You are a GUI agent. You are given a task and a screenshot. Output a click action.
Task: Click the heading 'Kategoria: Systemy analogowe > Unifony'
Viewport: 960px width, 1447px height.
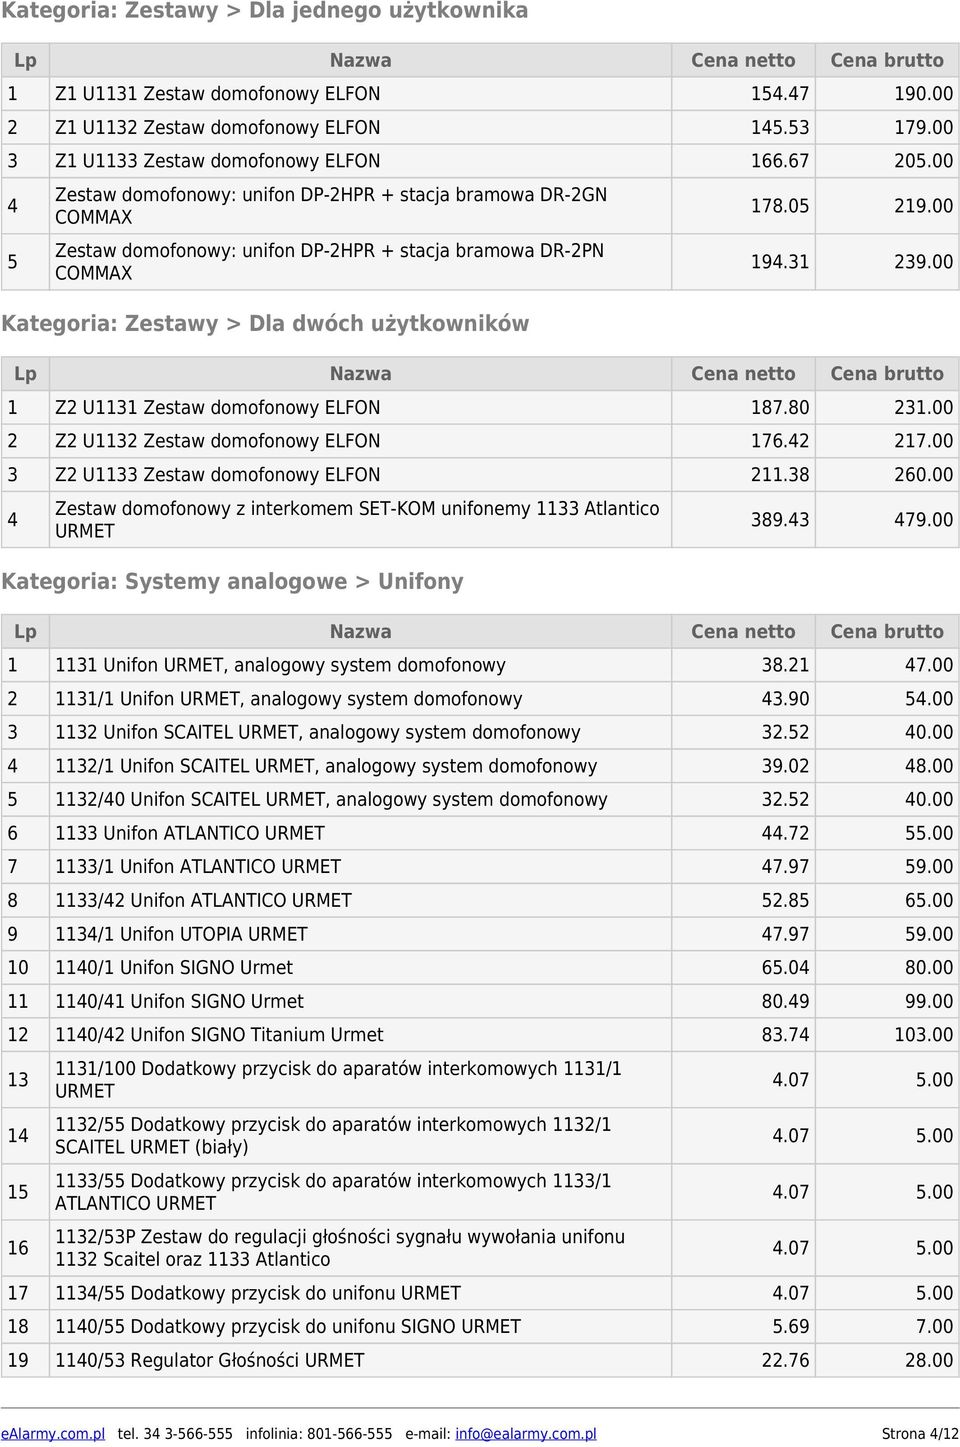coord(232,582)
